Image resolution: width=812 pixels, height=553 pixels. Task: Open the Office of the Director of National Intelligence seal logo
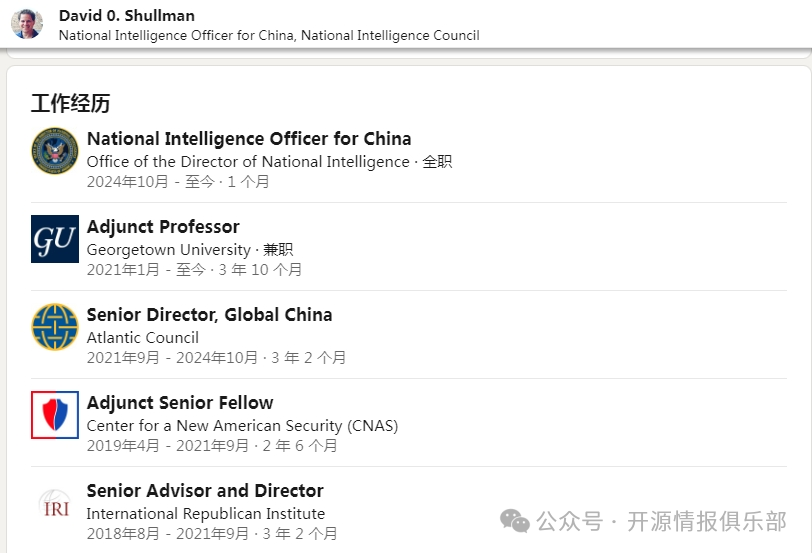(55, 151)
